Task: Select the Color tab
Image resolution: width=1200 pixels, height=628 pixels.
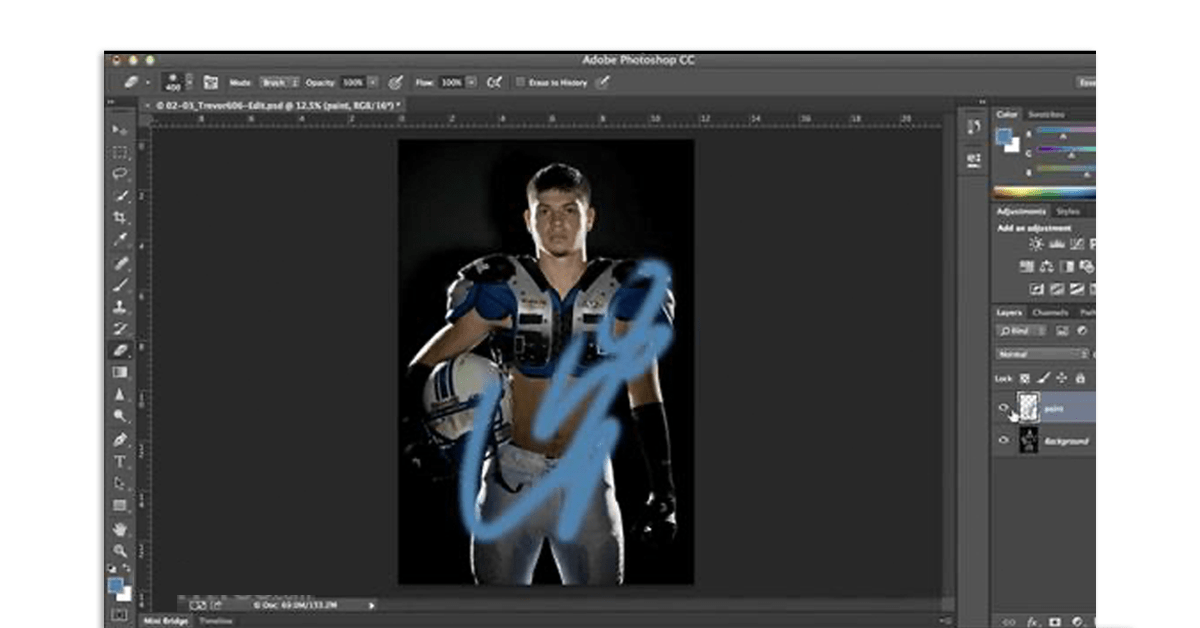Action: [x=1008, y=115]
